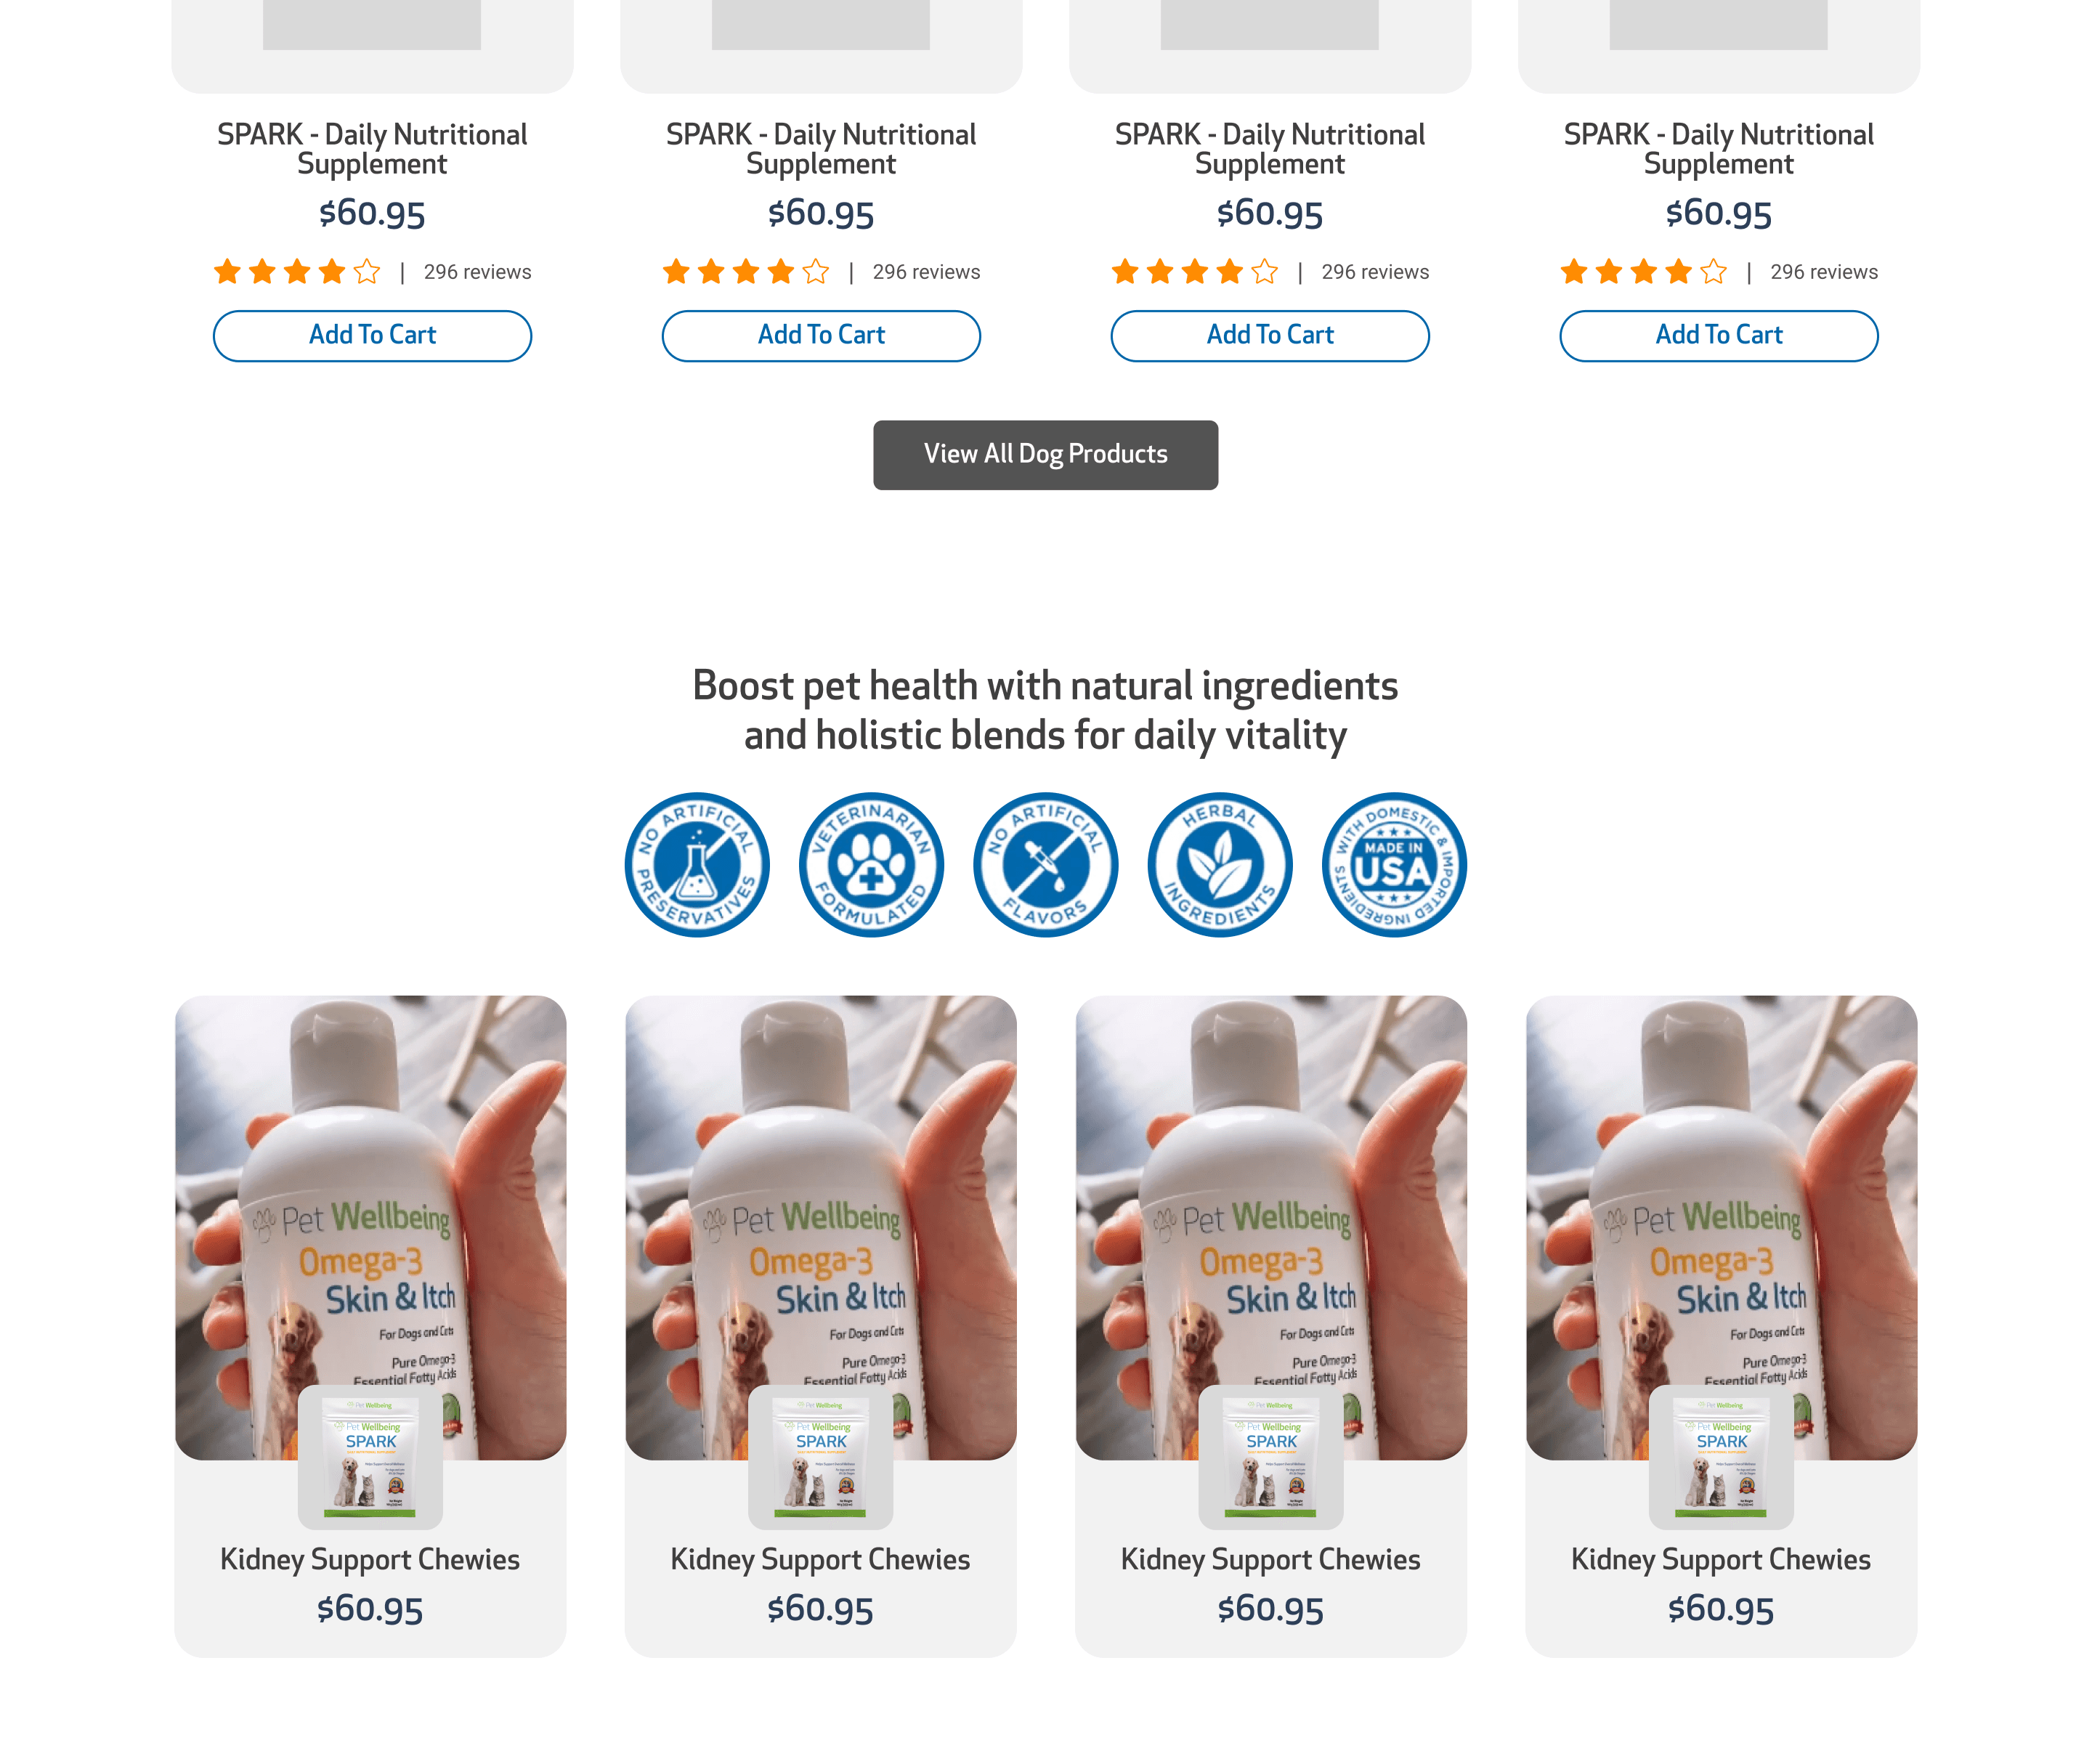Click the Herbal Ingredients leaf badge

click(x=1219, y=865)
